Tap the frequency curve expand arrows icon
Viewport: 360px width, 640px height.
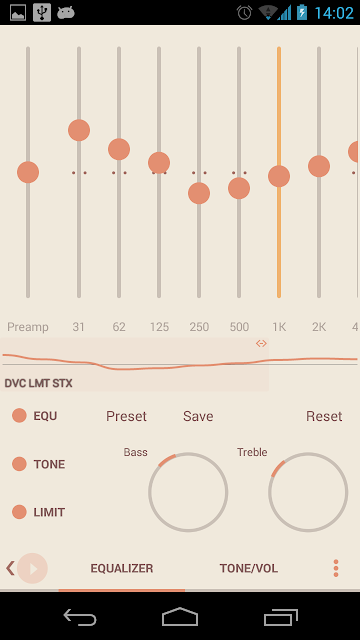pyautogui.click(x=261, y=343)
